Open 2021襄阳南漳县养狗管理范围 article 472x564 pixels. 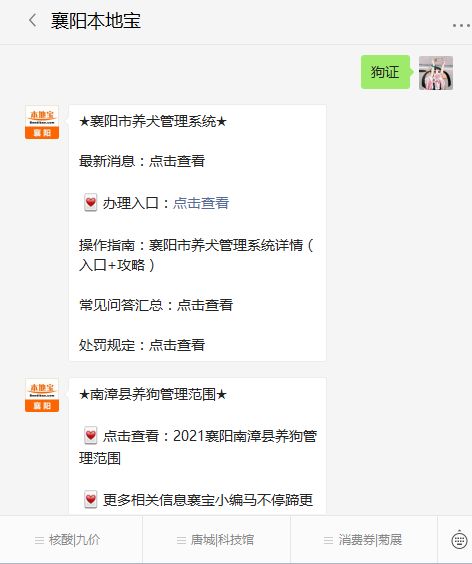(198, 447)
